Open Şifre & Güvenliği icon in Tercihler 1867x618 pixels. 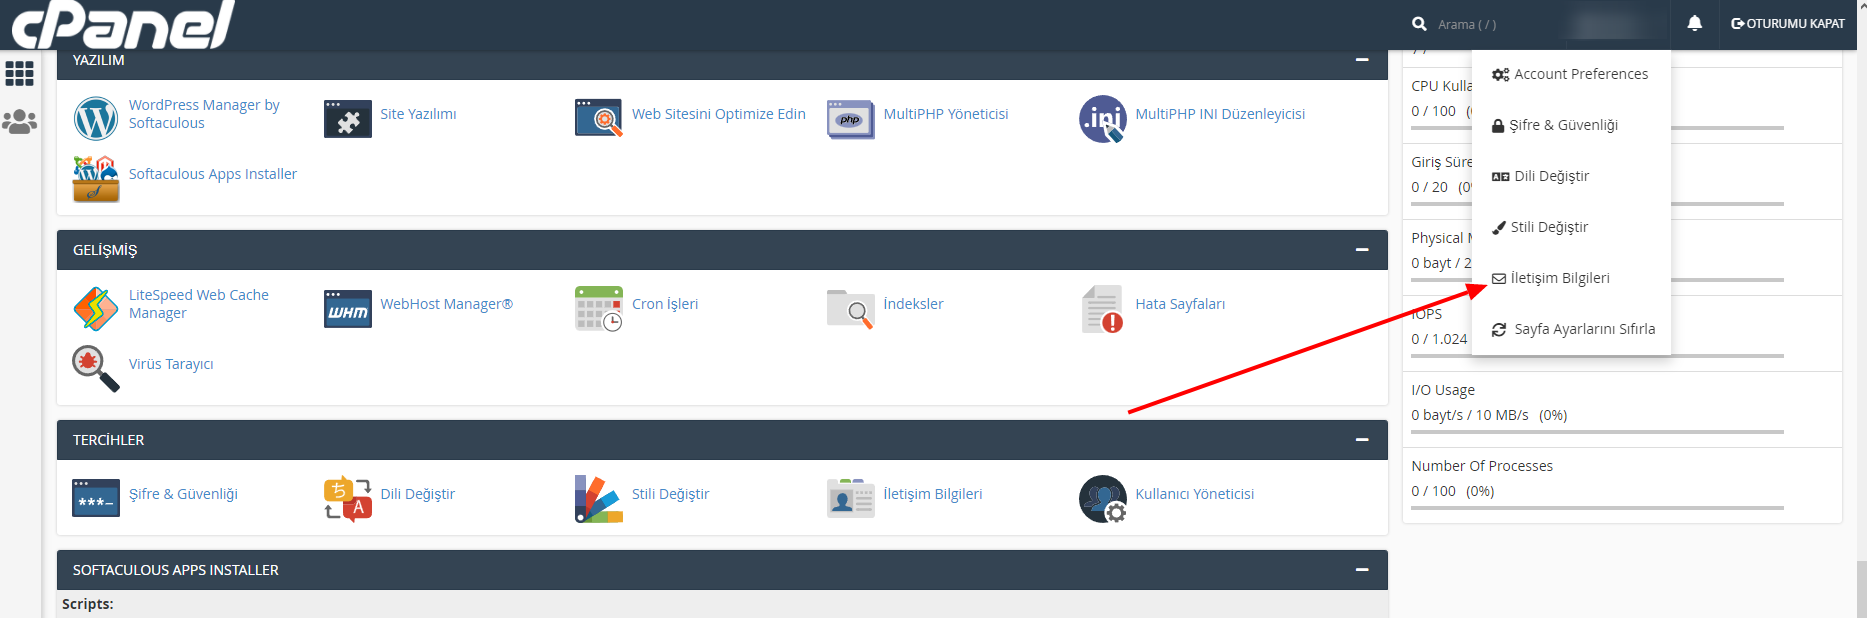(x=96, y=498)
